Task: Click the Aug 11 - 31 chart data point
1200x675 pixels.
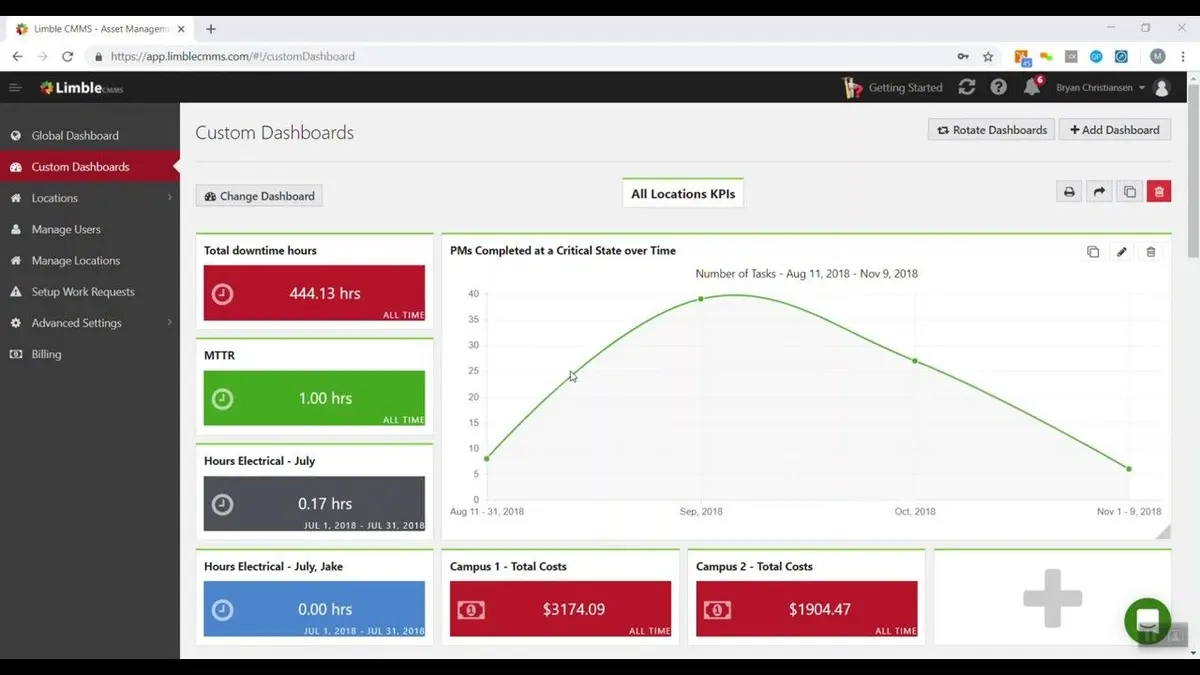Action: point(487,459)
